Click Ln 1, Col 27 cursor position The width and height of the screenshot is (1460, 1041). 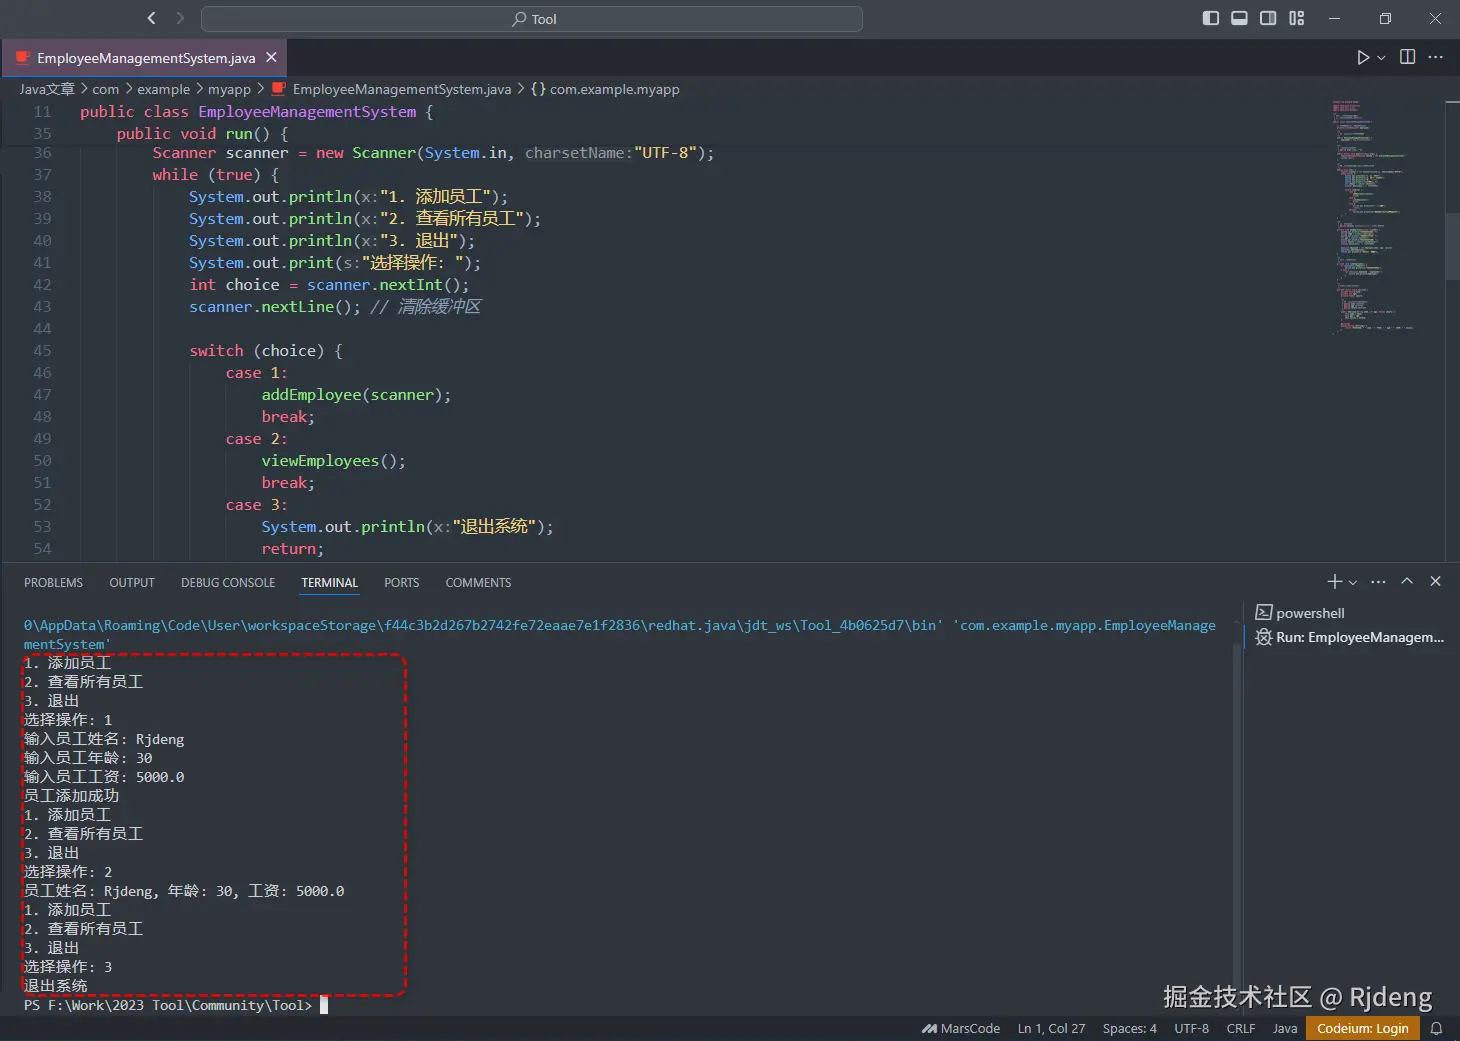pos(1051,1028)
